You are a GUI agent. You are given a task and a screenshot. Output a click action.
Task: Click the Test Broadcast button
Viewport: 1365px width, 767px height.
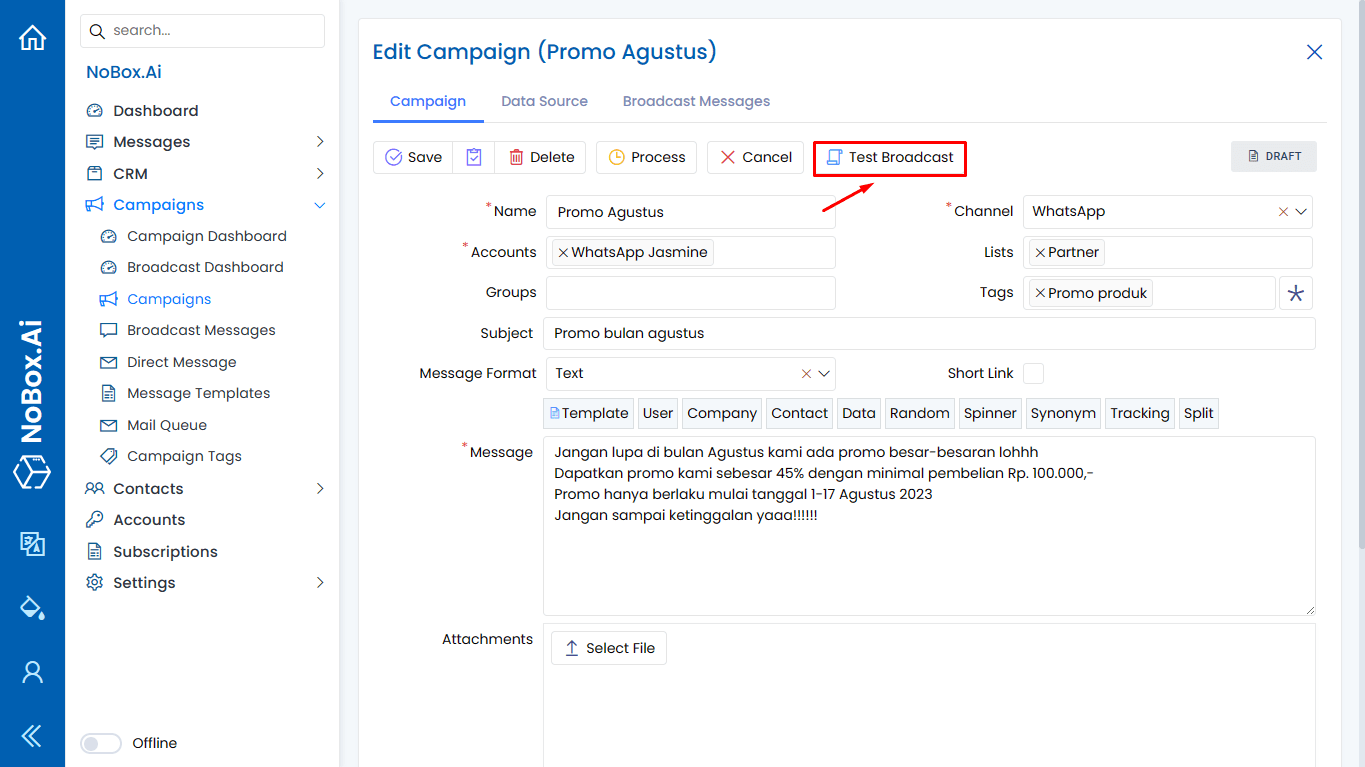tap(889, 157)
